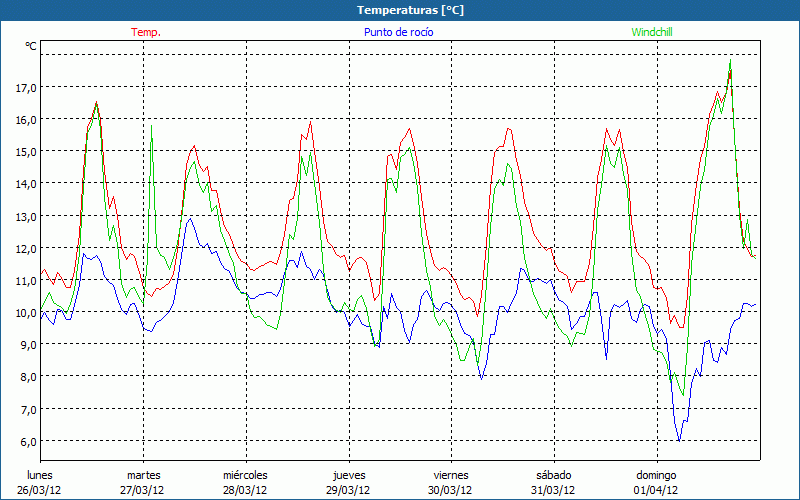
Task: Select the lunes day label
Action: click(41, 475)
